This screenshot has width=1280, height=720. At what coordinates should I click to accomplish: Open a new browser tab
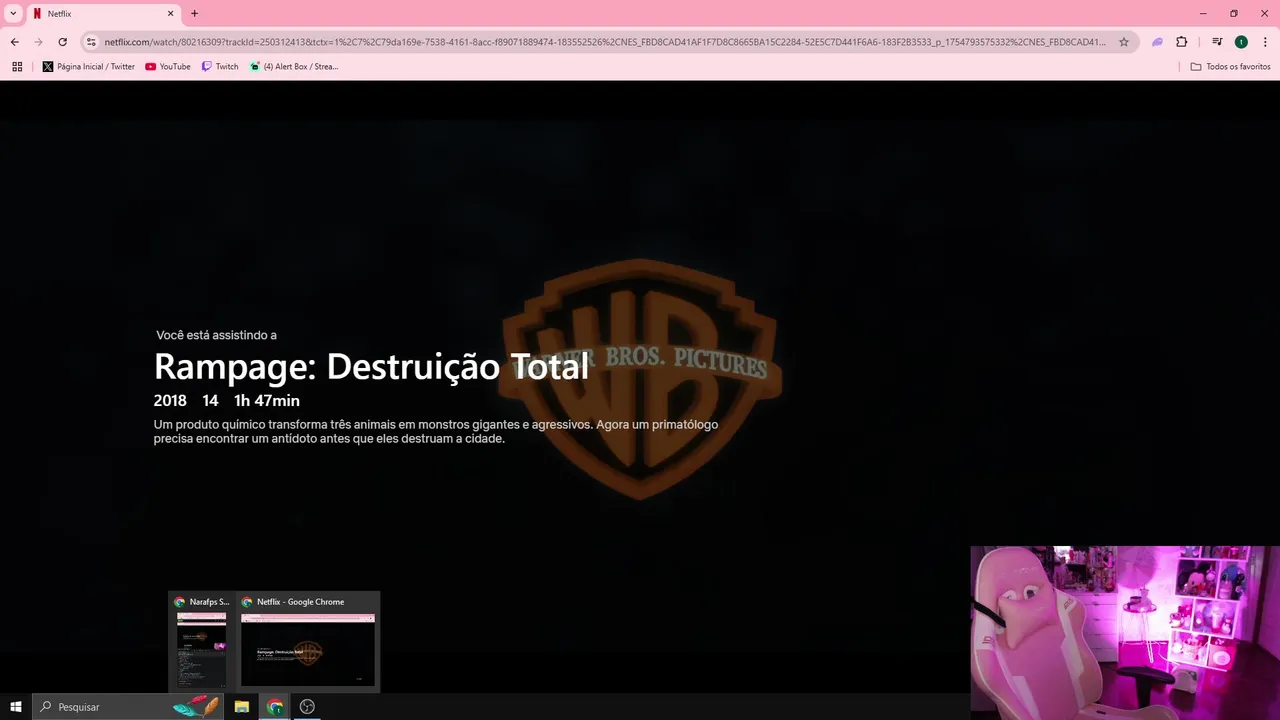[x=194, y=14]
